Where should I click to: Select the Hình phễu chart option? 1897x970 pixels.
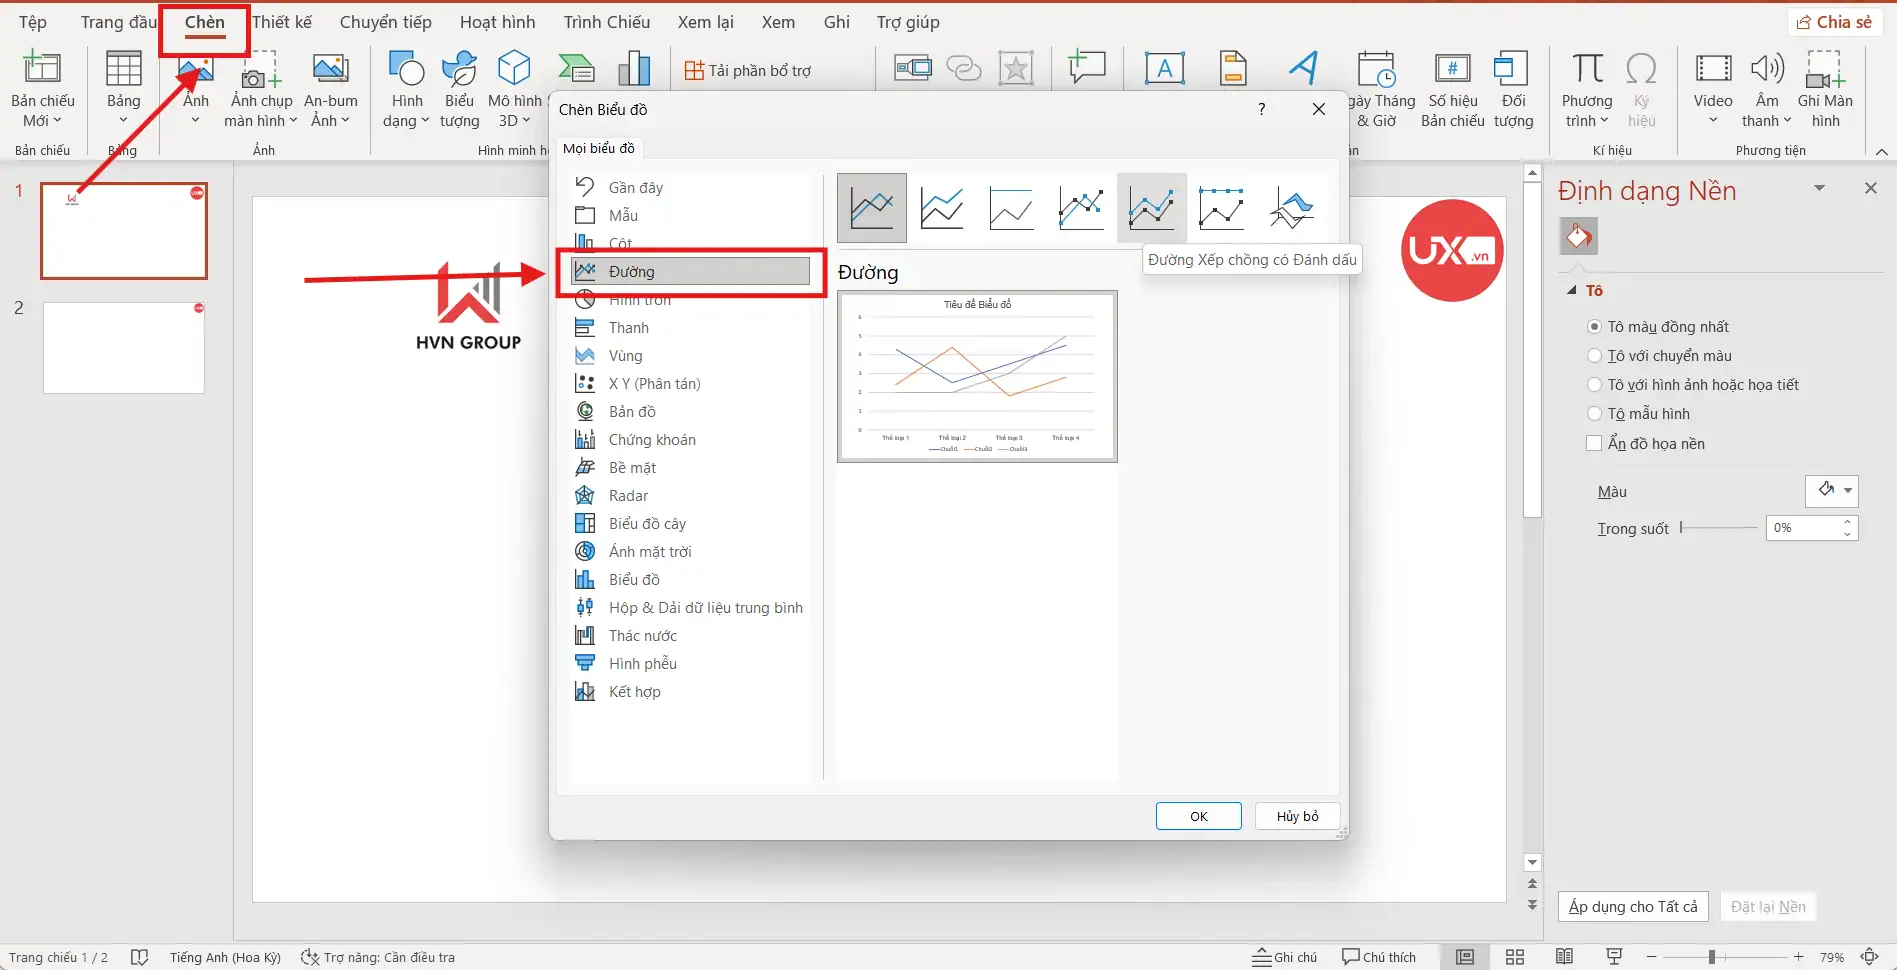(x=642, y=664)
